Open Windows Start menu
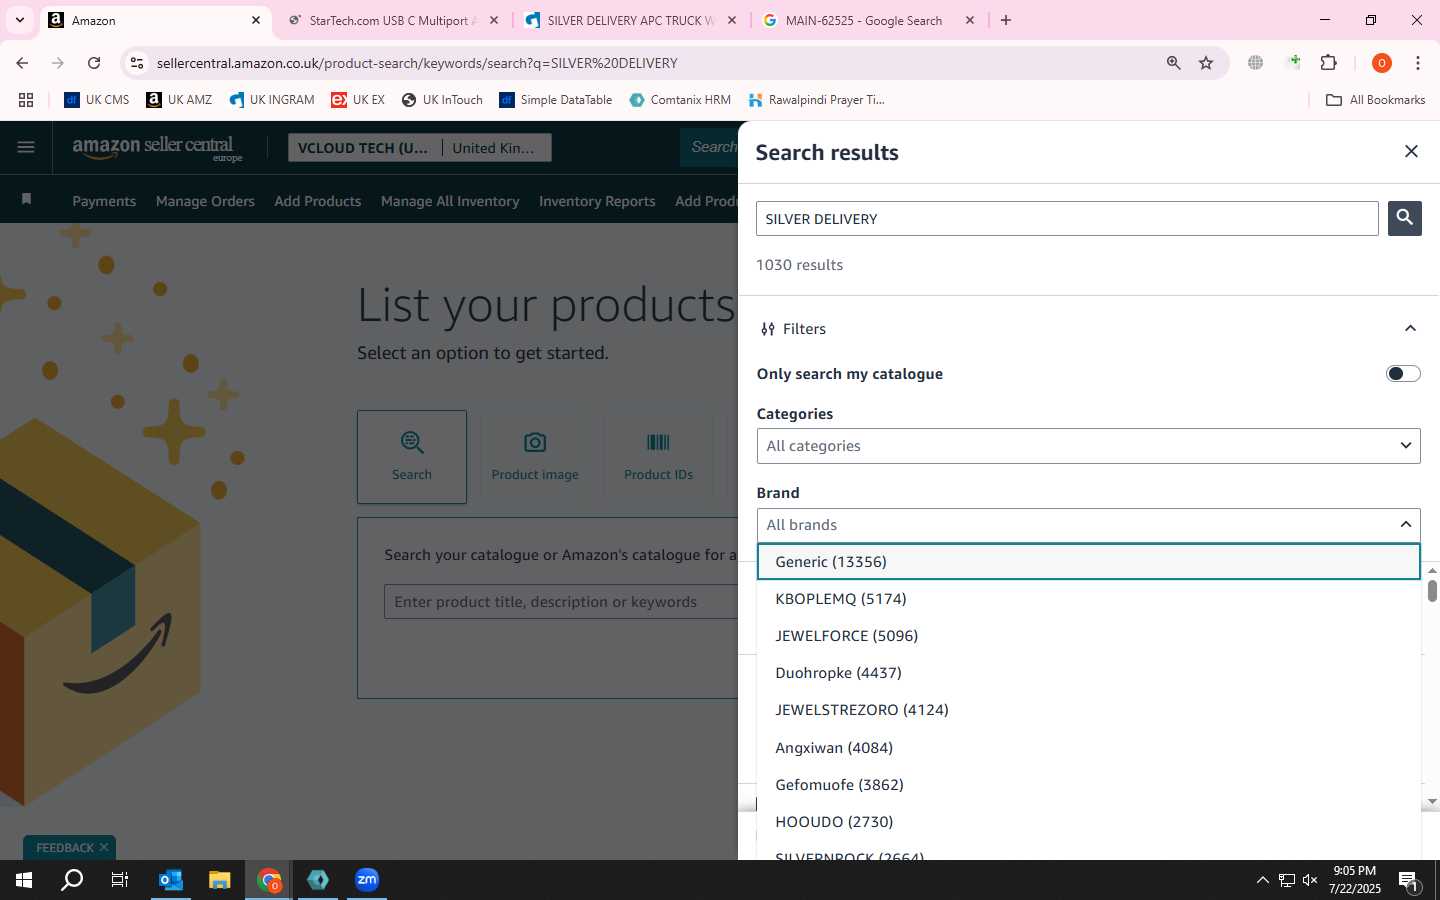This screenshot has height=900, width=1440. (24, 880)
